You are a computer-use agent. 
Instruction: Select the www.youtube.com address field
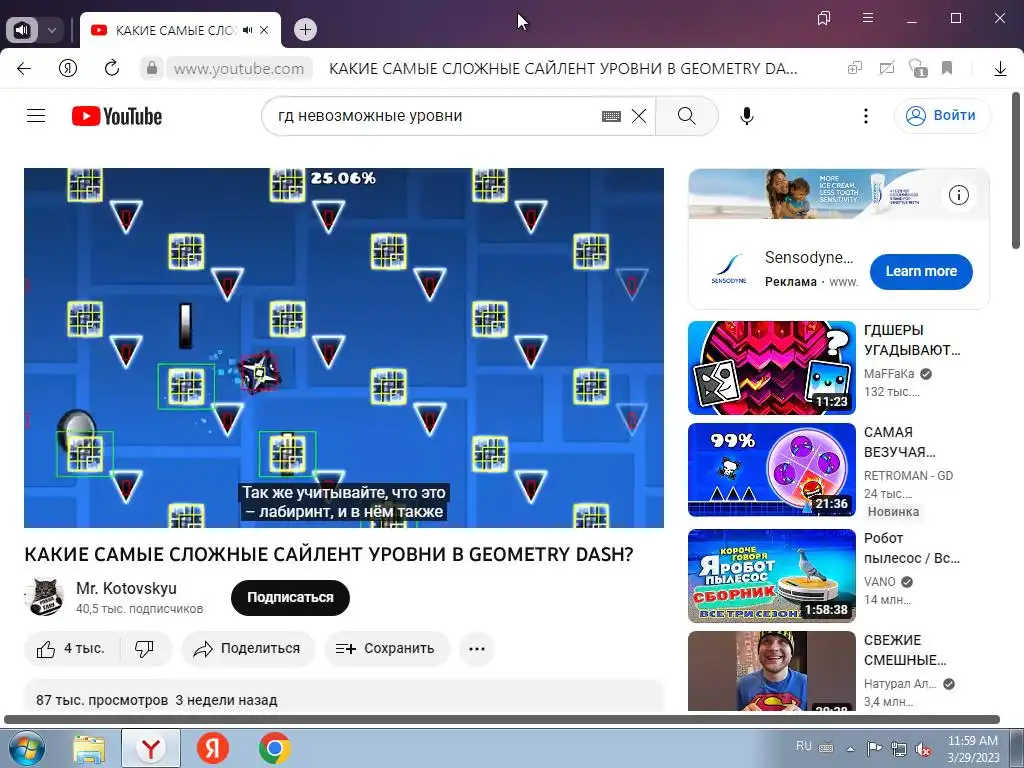click(x=239, y=69)
